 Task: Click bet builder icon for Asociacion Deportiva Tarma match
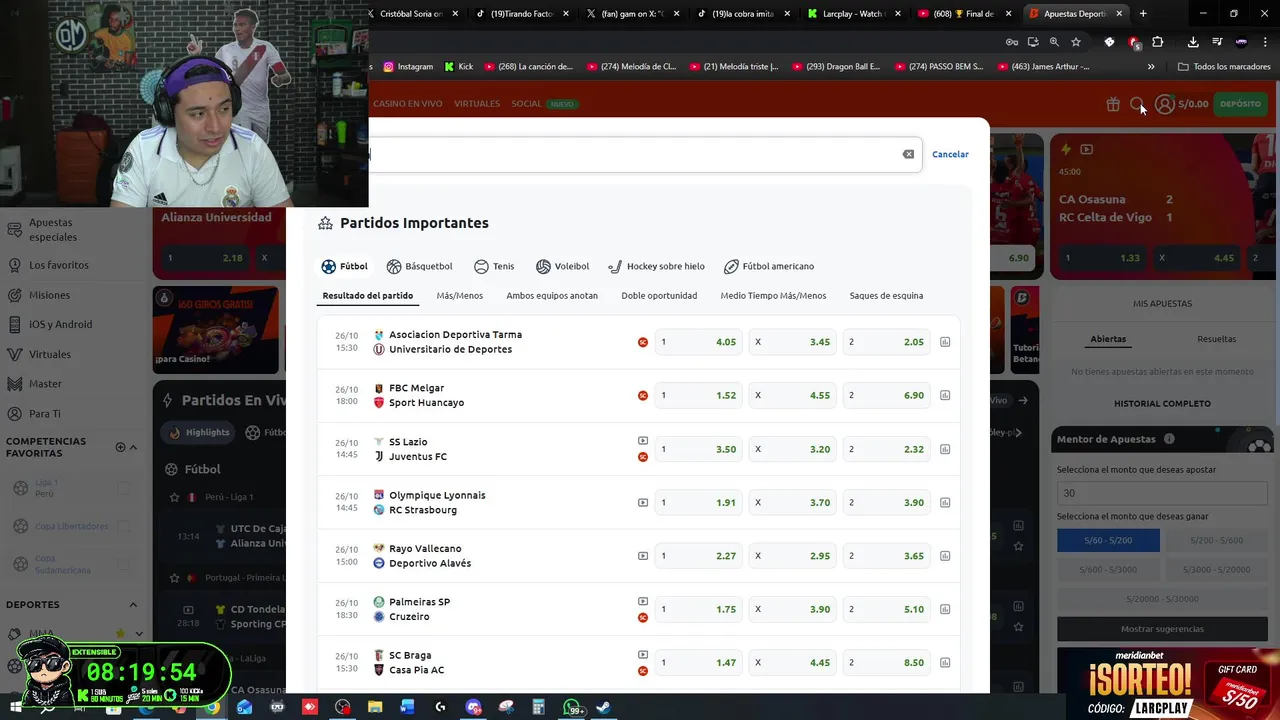tap(643, 342)
